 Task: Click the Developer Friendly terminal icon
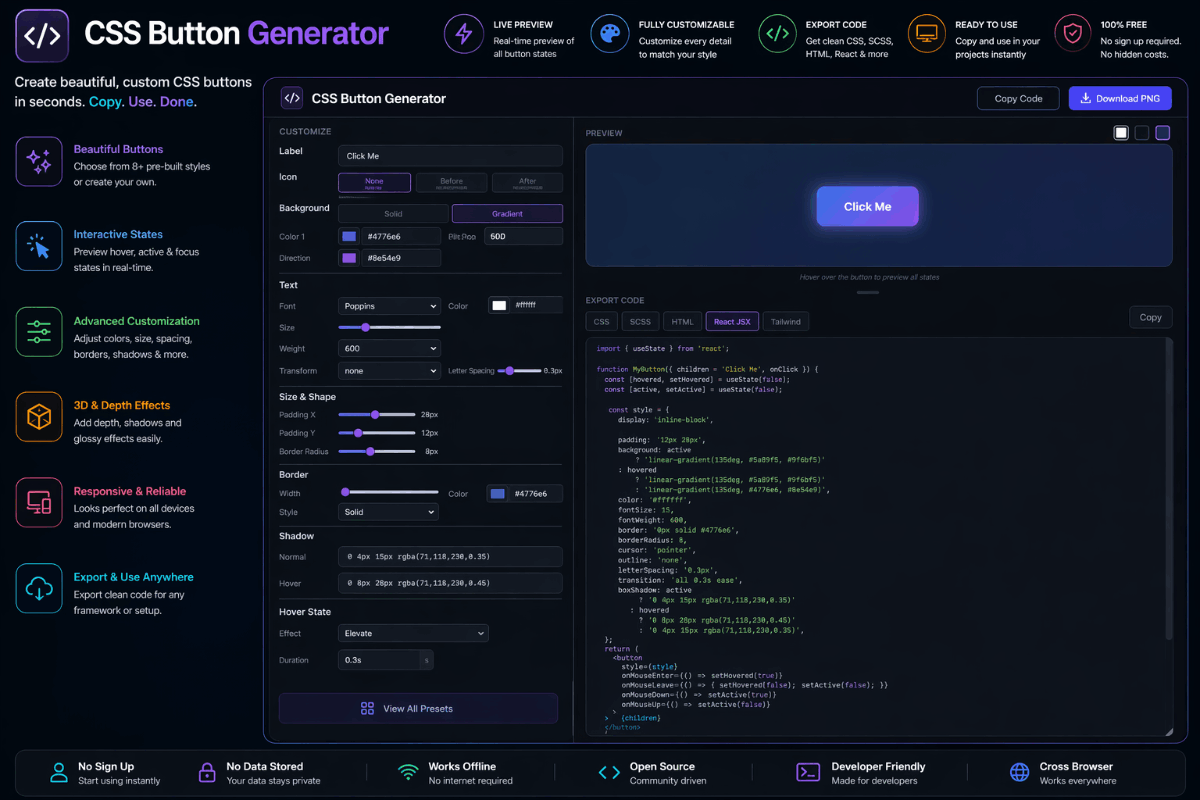point(808,772)
